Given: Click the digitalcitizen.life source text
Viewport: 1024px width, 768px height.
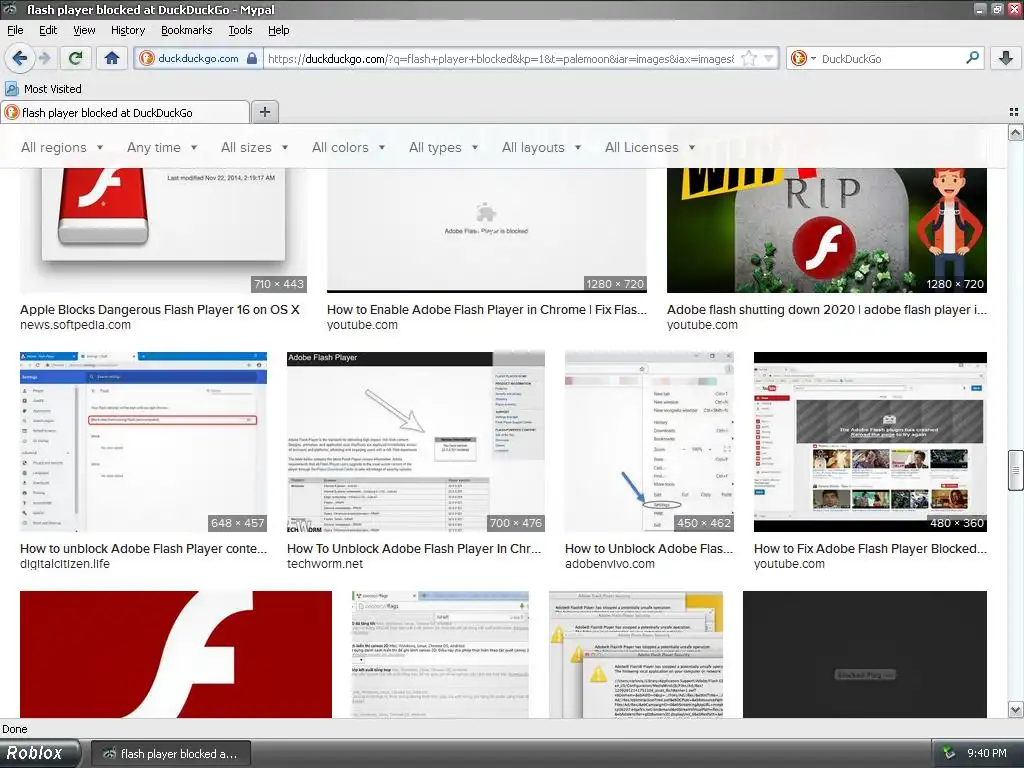Looking at the screenshot, I should coord(65,564).
